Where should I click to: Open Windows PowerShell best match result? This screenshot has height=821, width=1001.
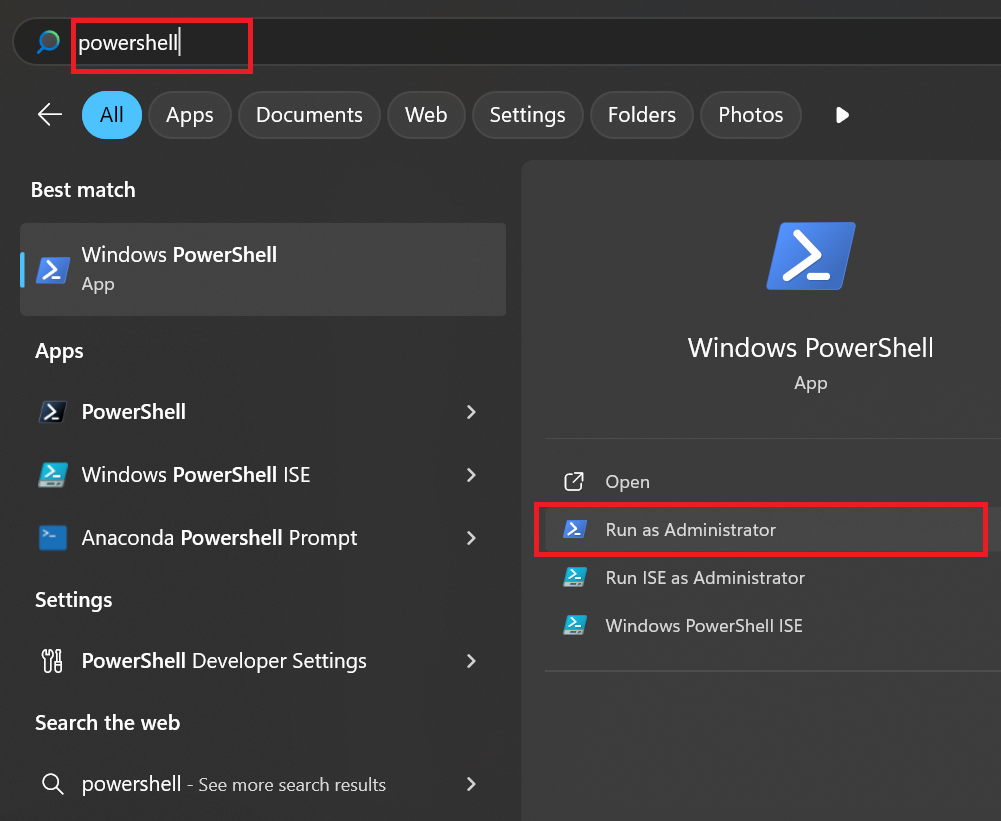[x=263, y=269]
